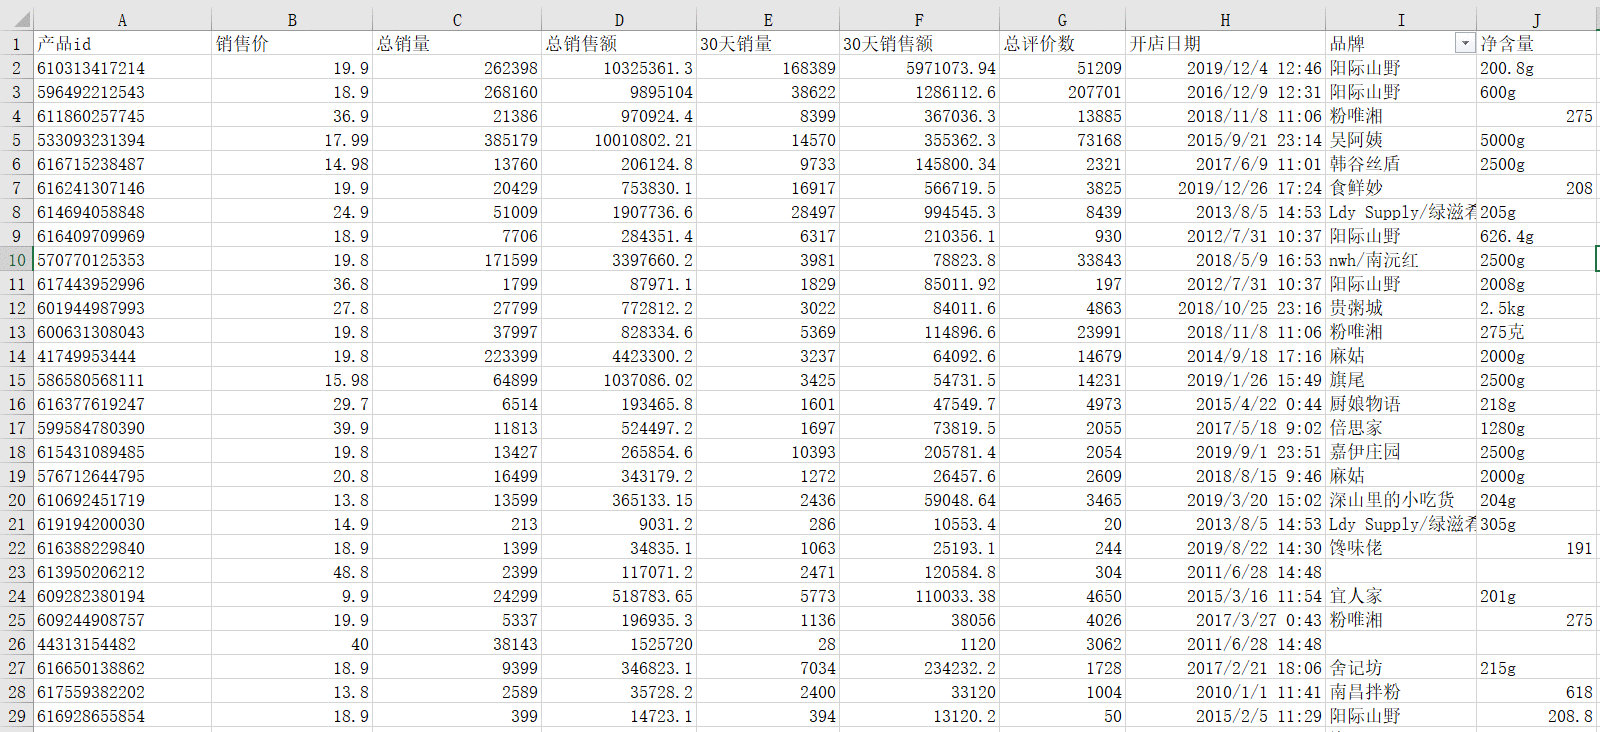Click the 开店日期 header cell
Image resolution: width=1600 pixels, height=732 pixels.
point(1225,43)
